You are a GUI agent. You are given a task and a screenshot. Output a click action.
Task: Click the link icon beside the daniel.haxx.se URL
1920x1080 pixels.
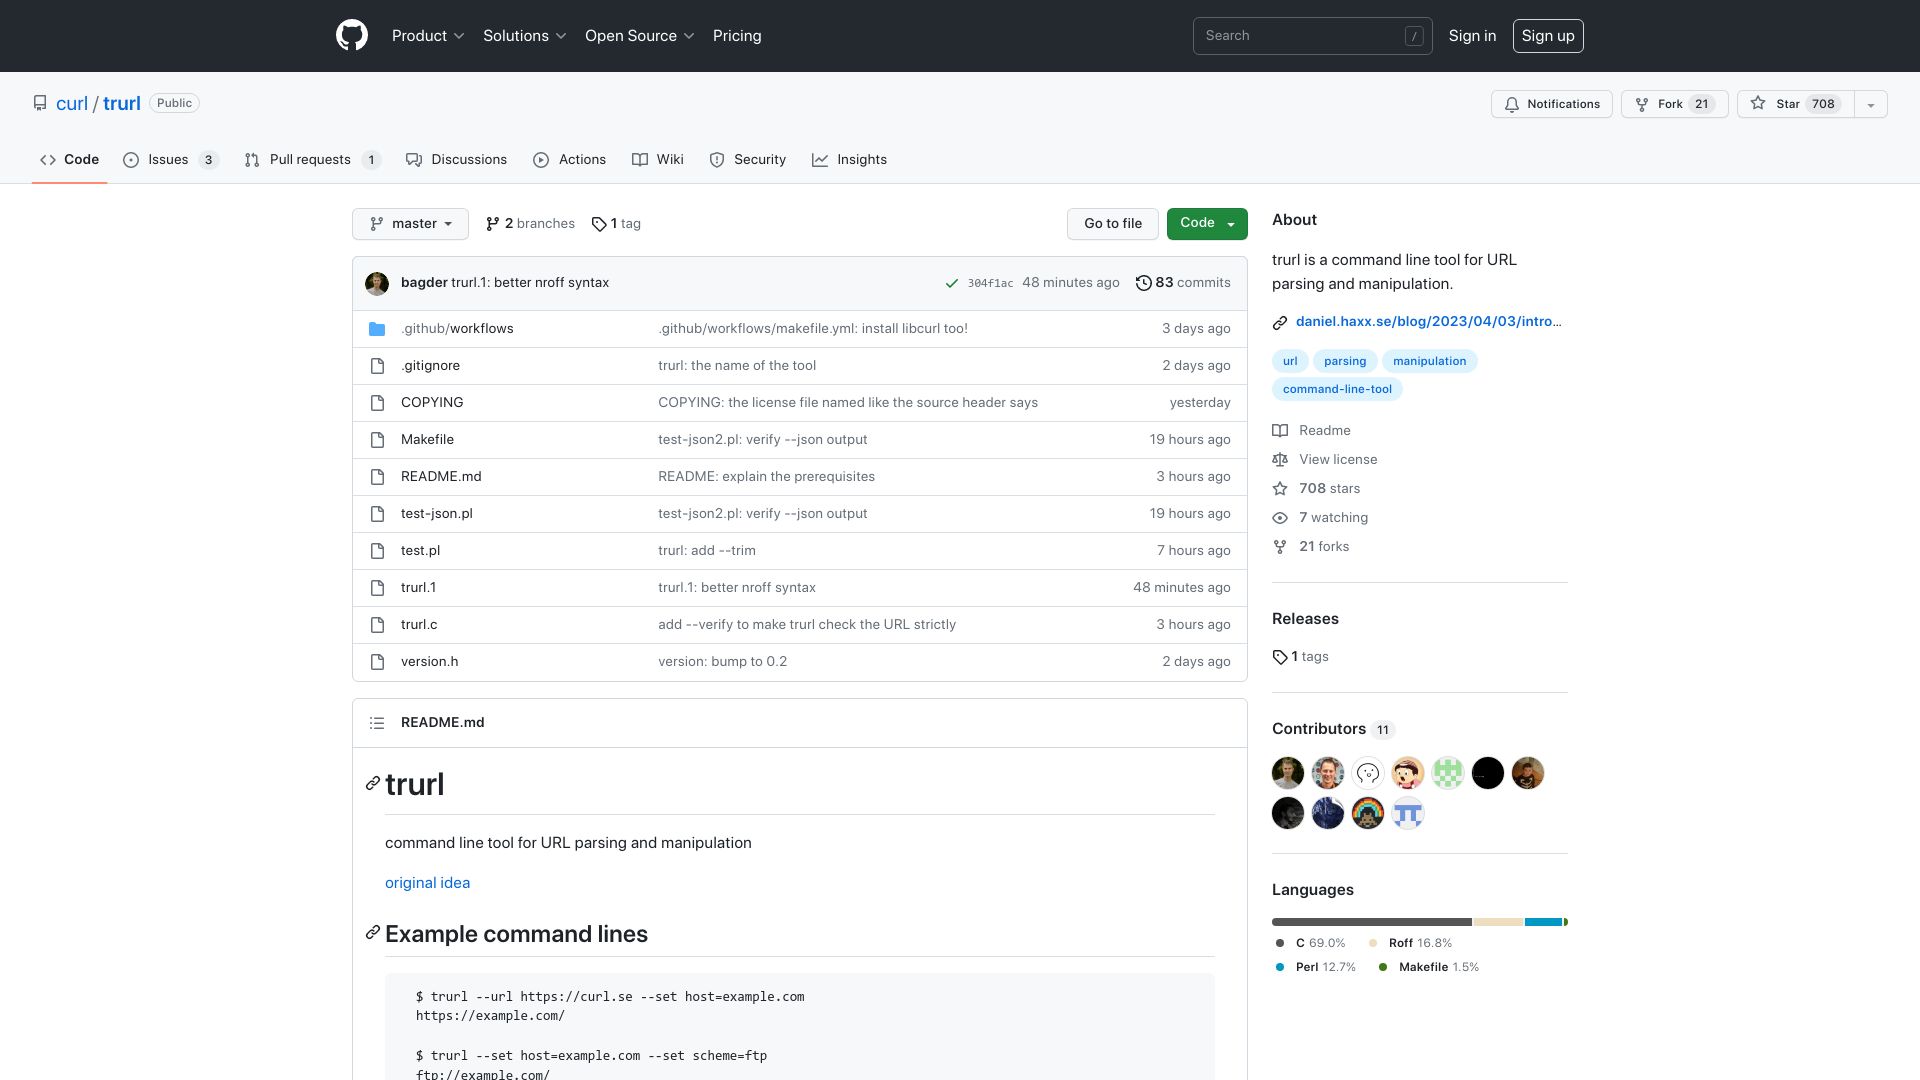point(1280,322)
